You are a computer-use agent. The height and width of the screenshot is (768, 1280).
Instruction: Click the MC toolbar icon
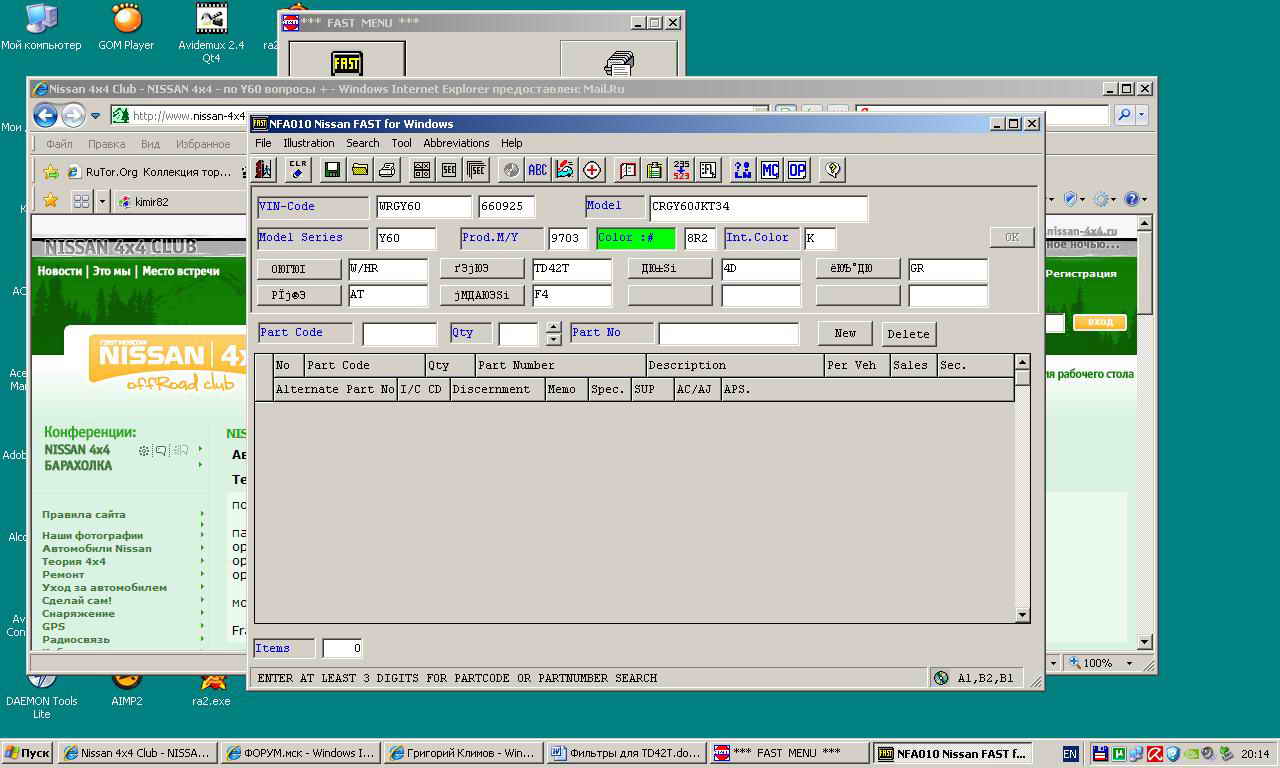(770, 170)
